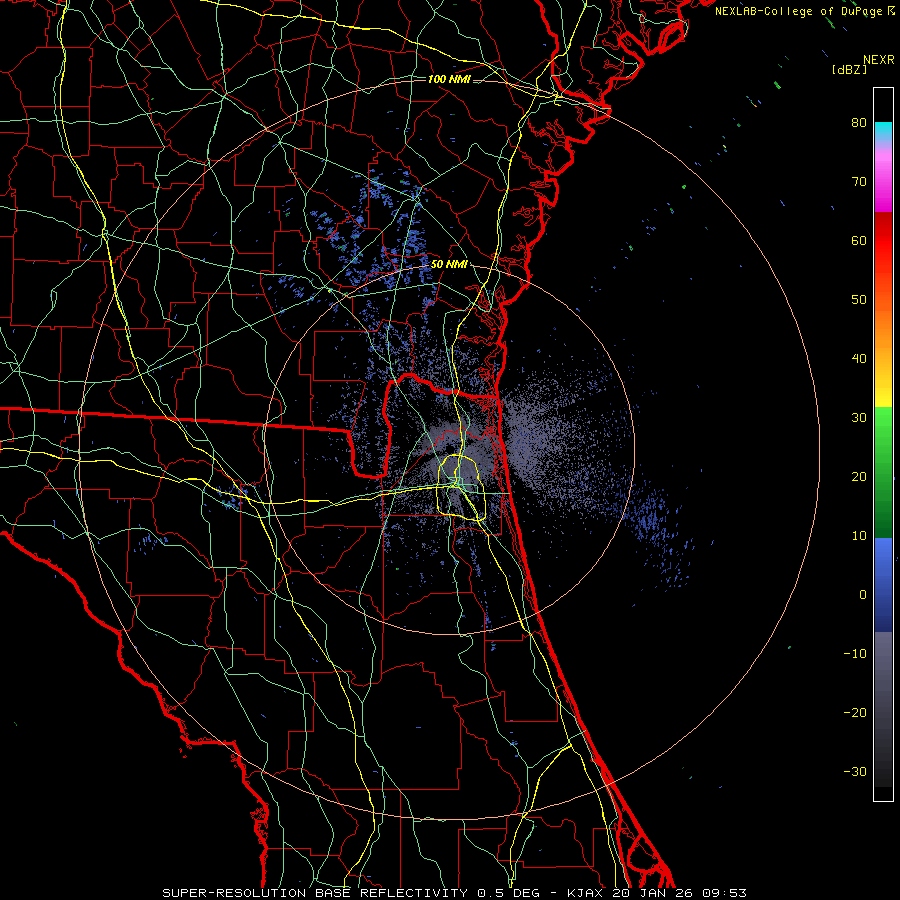Viewport: 900px width, 900px height.
Task: Click the 70 value on dBZ scale
Action: tap(859, 182)
